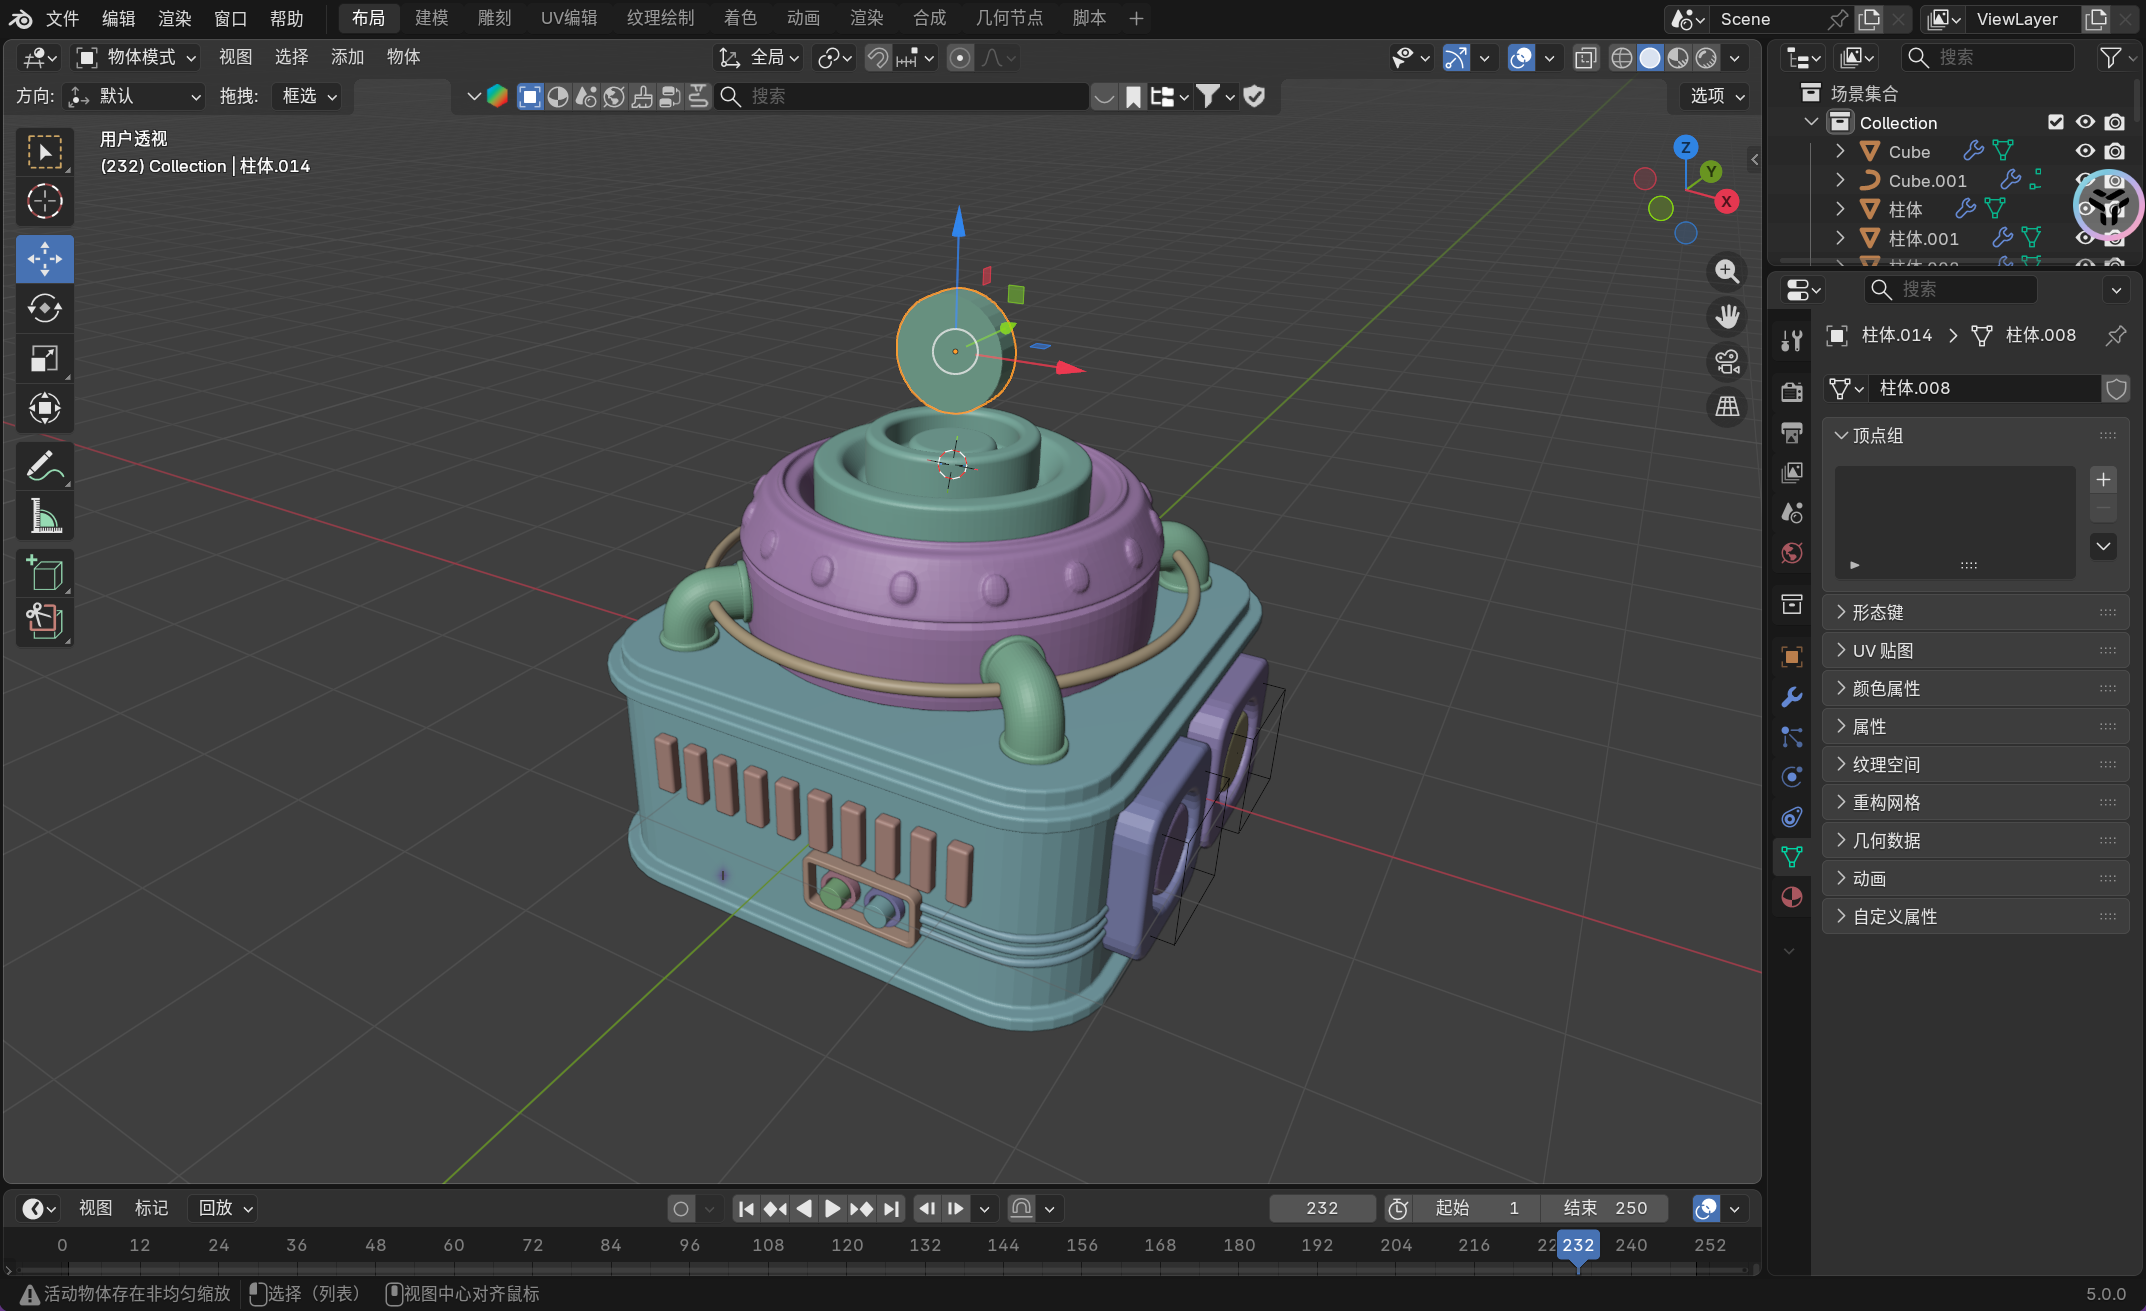The height and width of the screenshot is (1311, 2146).
Task: Expand the Cube.001 tree item
Action: point(1840,180)
